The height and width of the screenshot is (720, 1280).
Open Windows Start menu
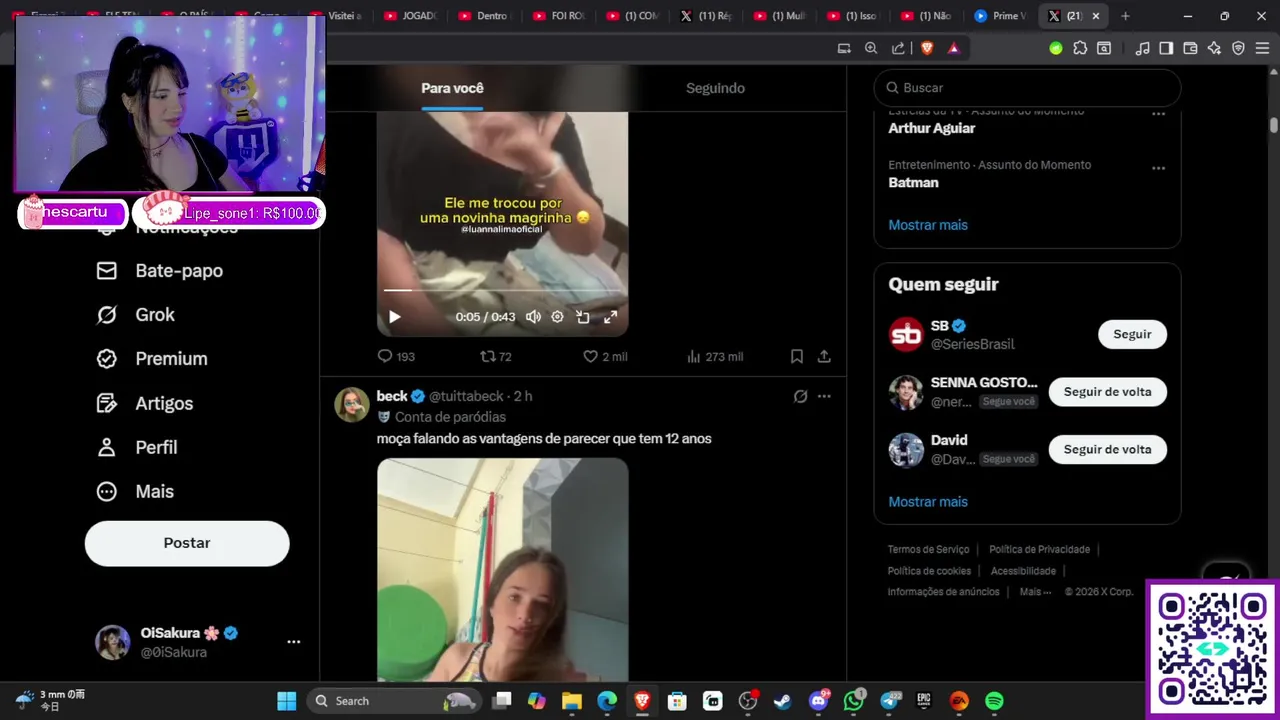[287, 701]
